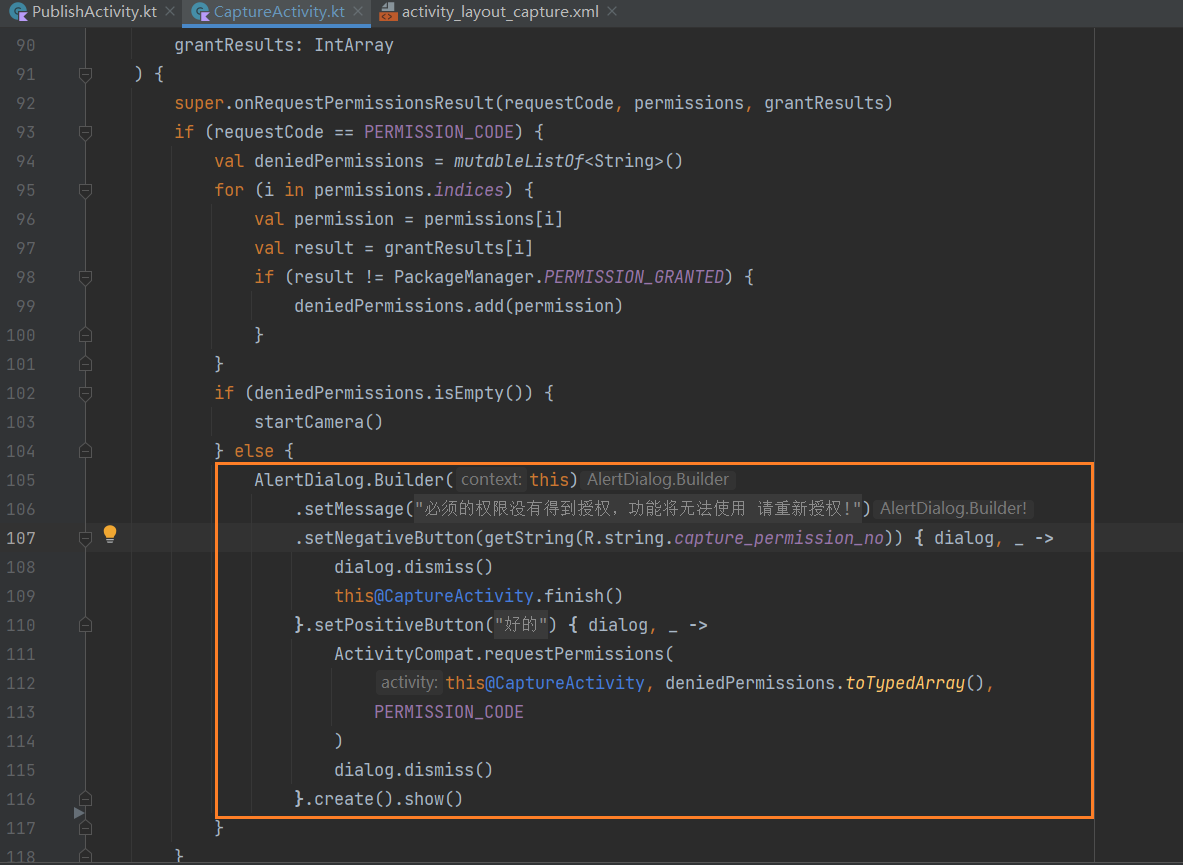Screen dimensions: 1183x865
Task: Click the @CaptureActivity label on line 109
Action: coord(454,596)
